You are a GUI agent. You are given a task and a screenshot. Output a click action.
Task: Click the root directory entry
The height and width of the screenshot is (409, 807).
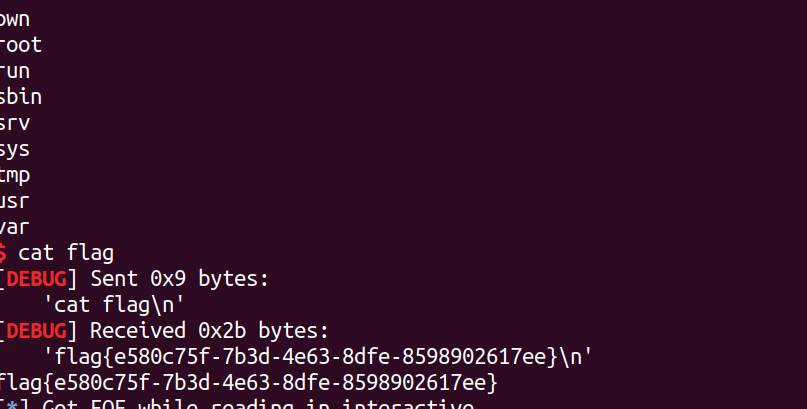pos(20,45)
